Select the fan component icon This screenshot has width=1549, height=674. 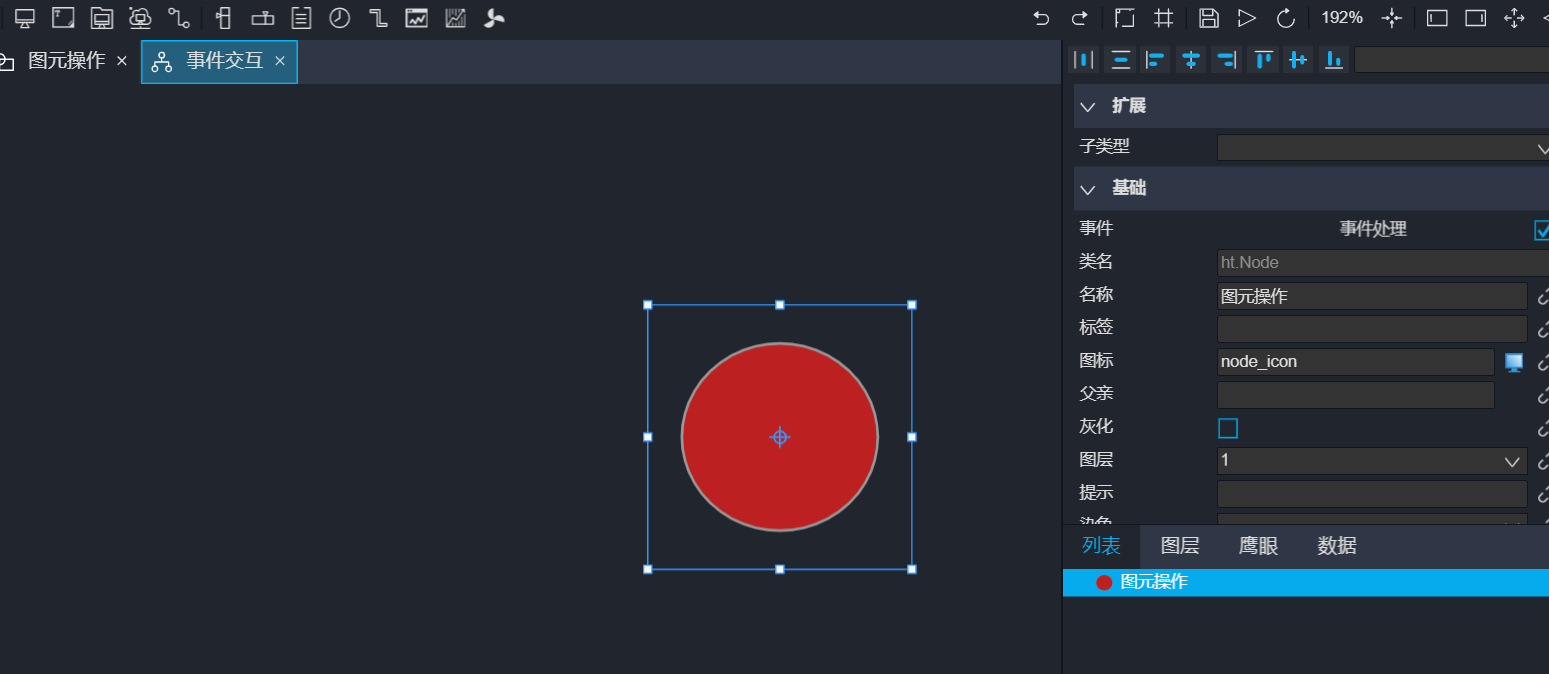point(494,18)
